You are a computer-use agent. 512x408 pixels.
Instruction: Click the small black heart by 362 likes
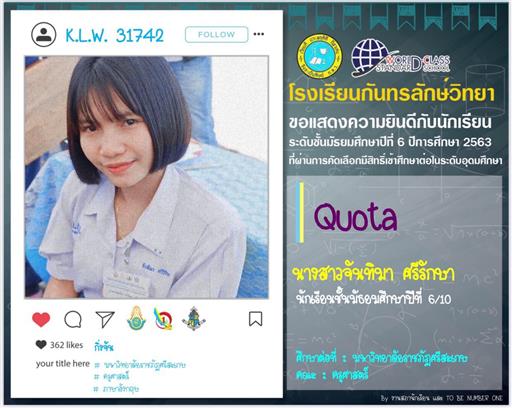[x=41, y=344]
